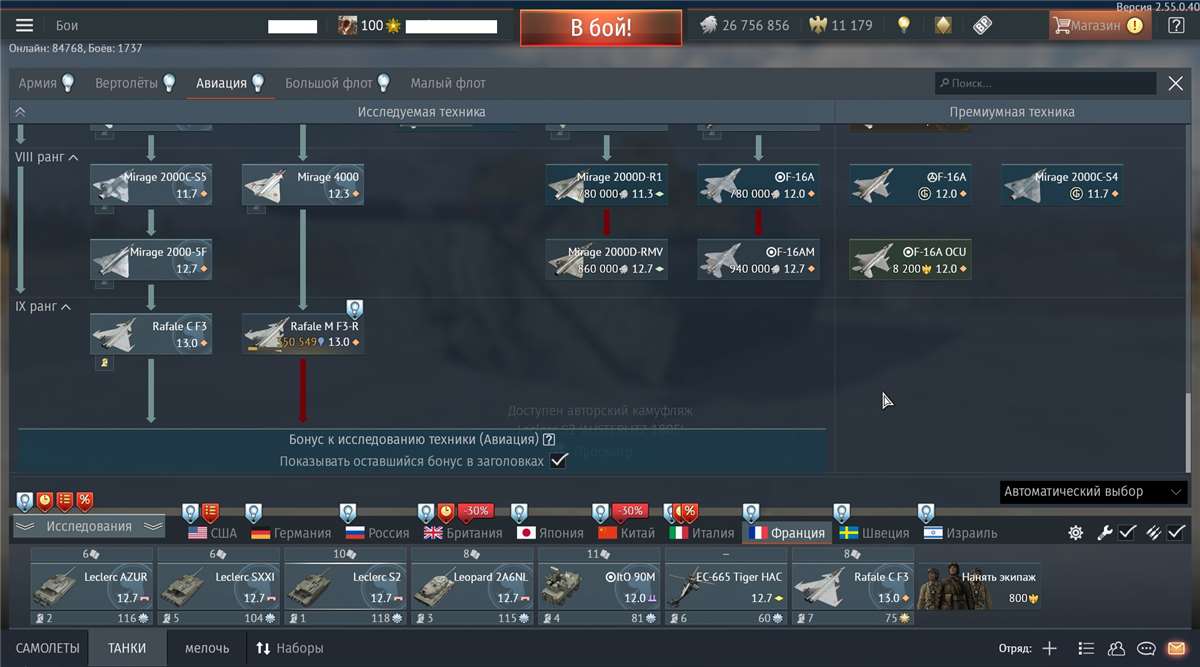Select the F-16AM aircraft card
The height and width of the screenshot is (667, 1200).
click(759, 260)
